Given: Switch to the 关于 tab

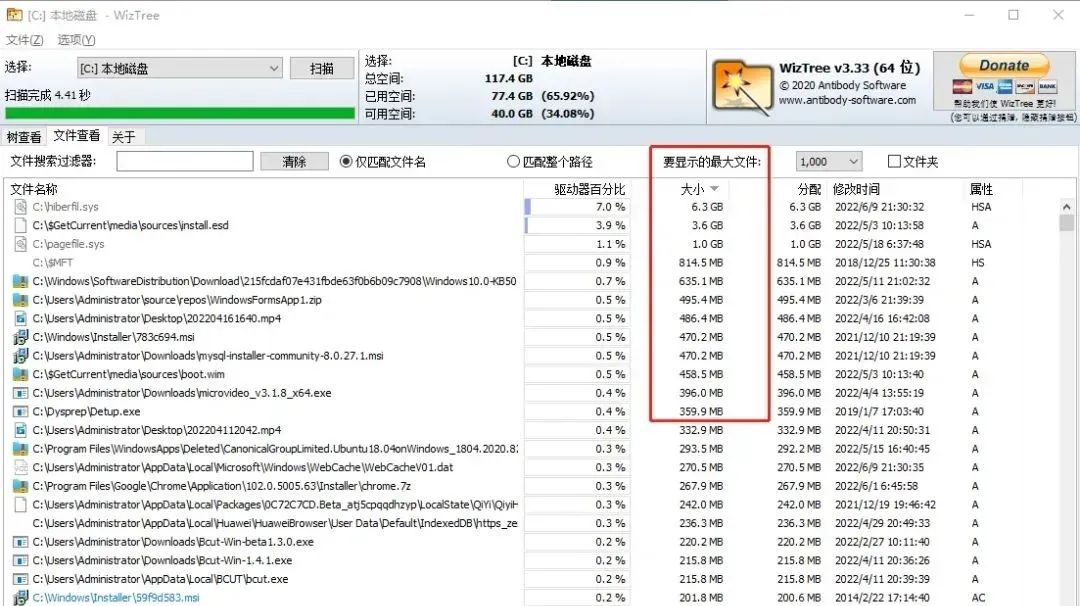Looking at the screenshot, I should pyautogui.click(x=123, y=137).
